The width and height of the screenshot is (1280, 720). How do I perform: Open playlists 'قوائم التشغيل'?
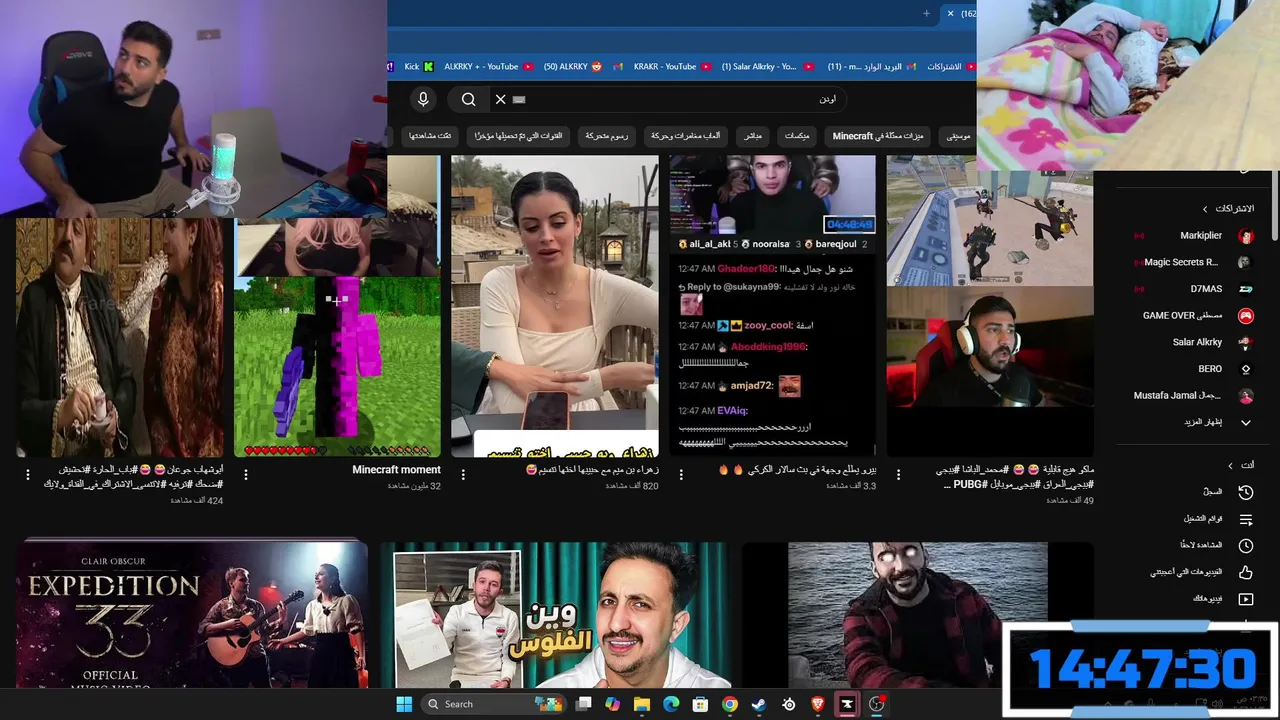pyautogui.click(x=1195, y=519)
